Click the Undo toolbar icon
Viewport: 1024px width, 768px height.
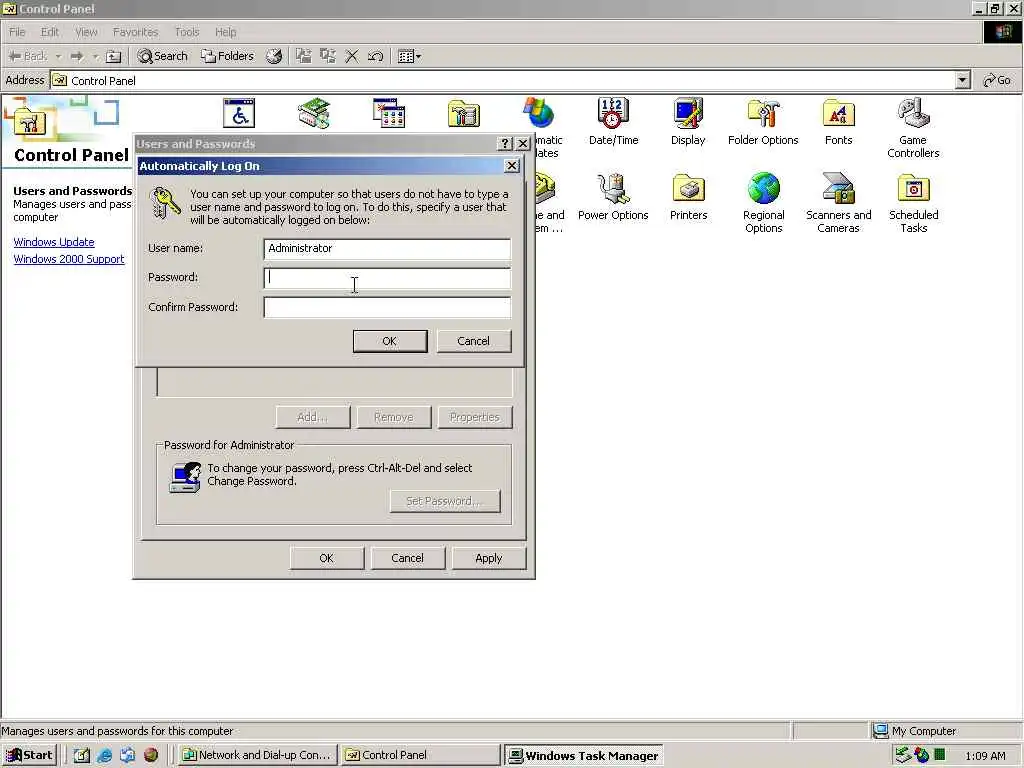(375, 56)
